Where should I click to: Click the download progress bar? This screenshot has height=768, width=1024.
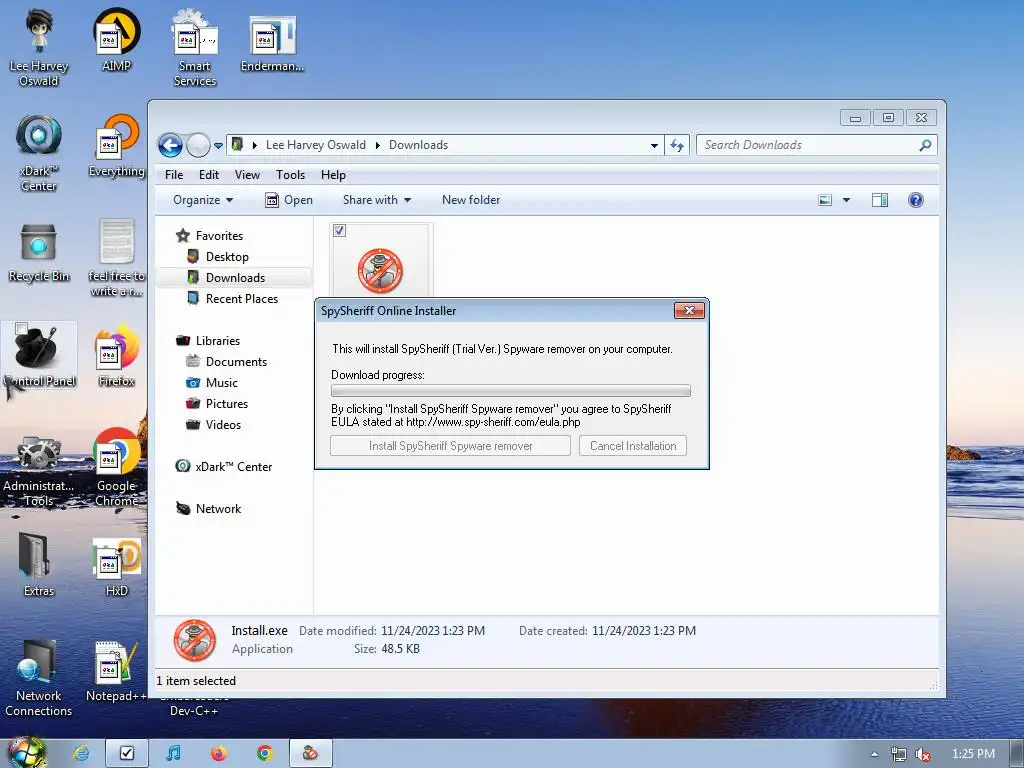pyautogui.click(x=511, y=391)
